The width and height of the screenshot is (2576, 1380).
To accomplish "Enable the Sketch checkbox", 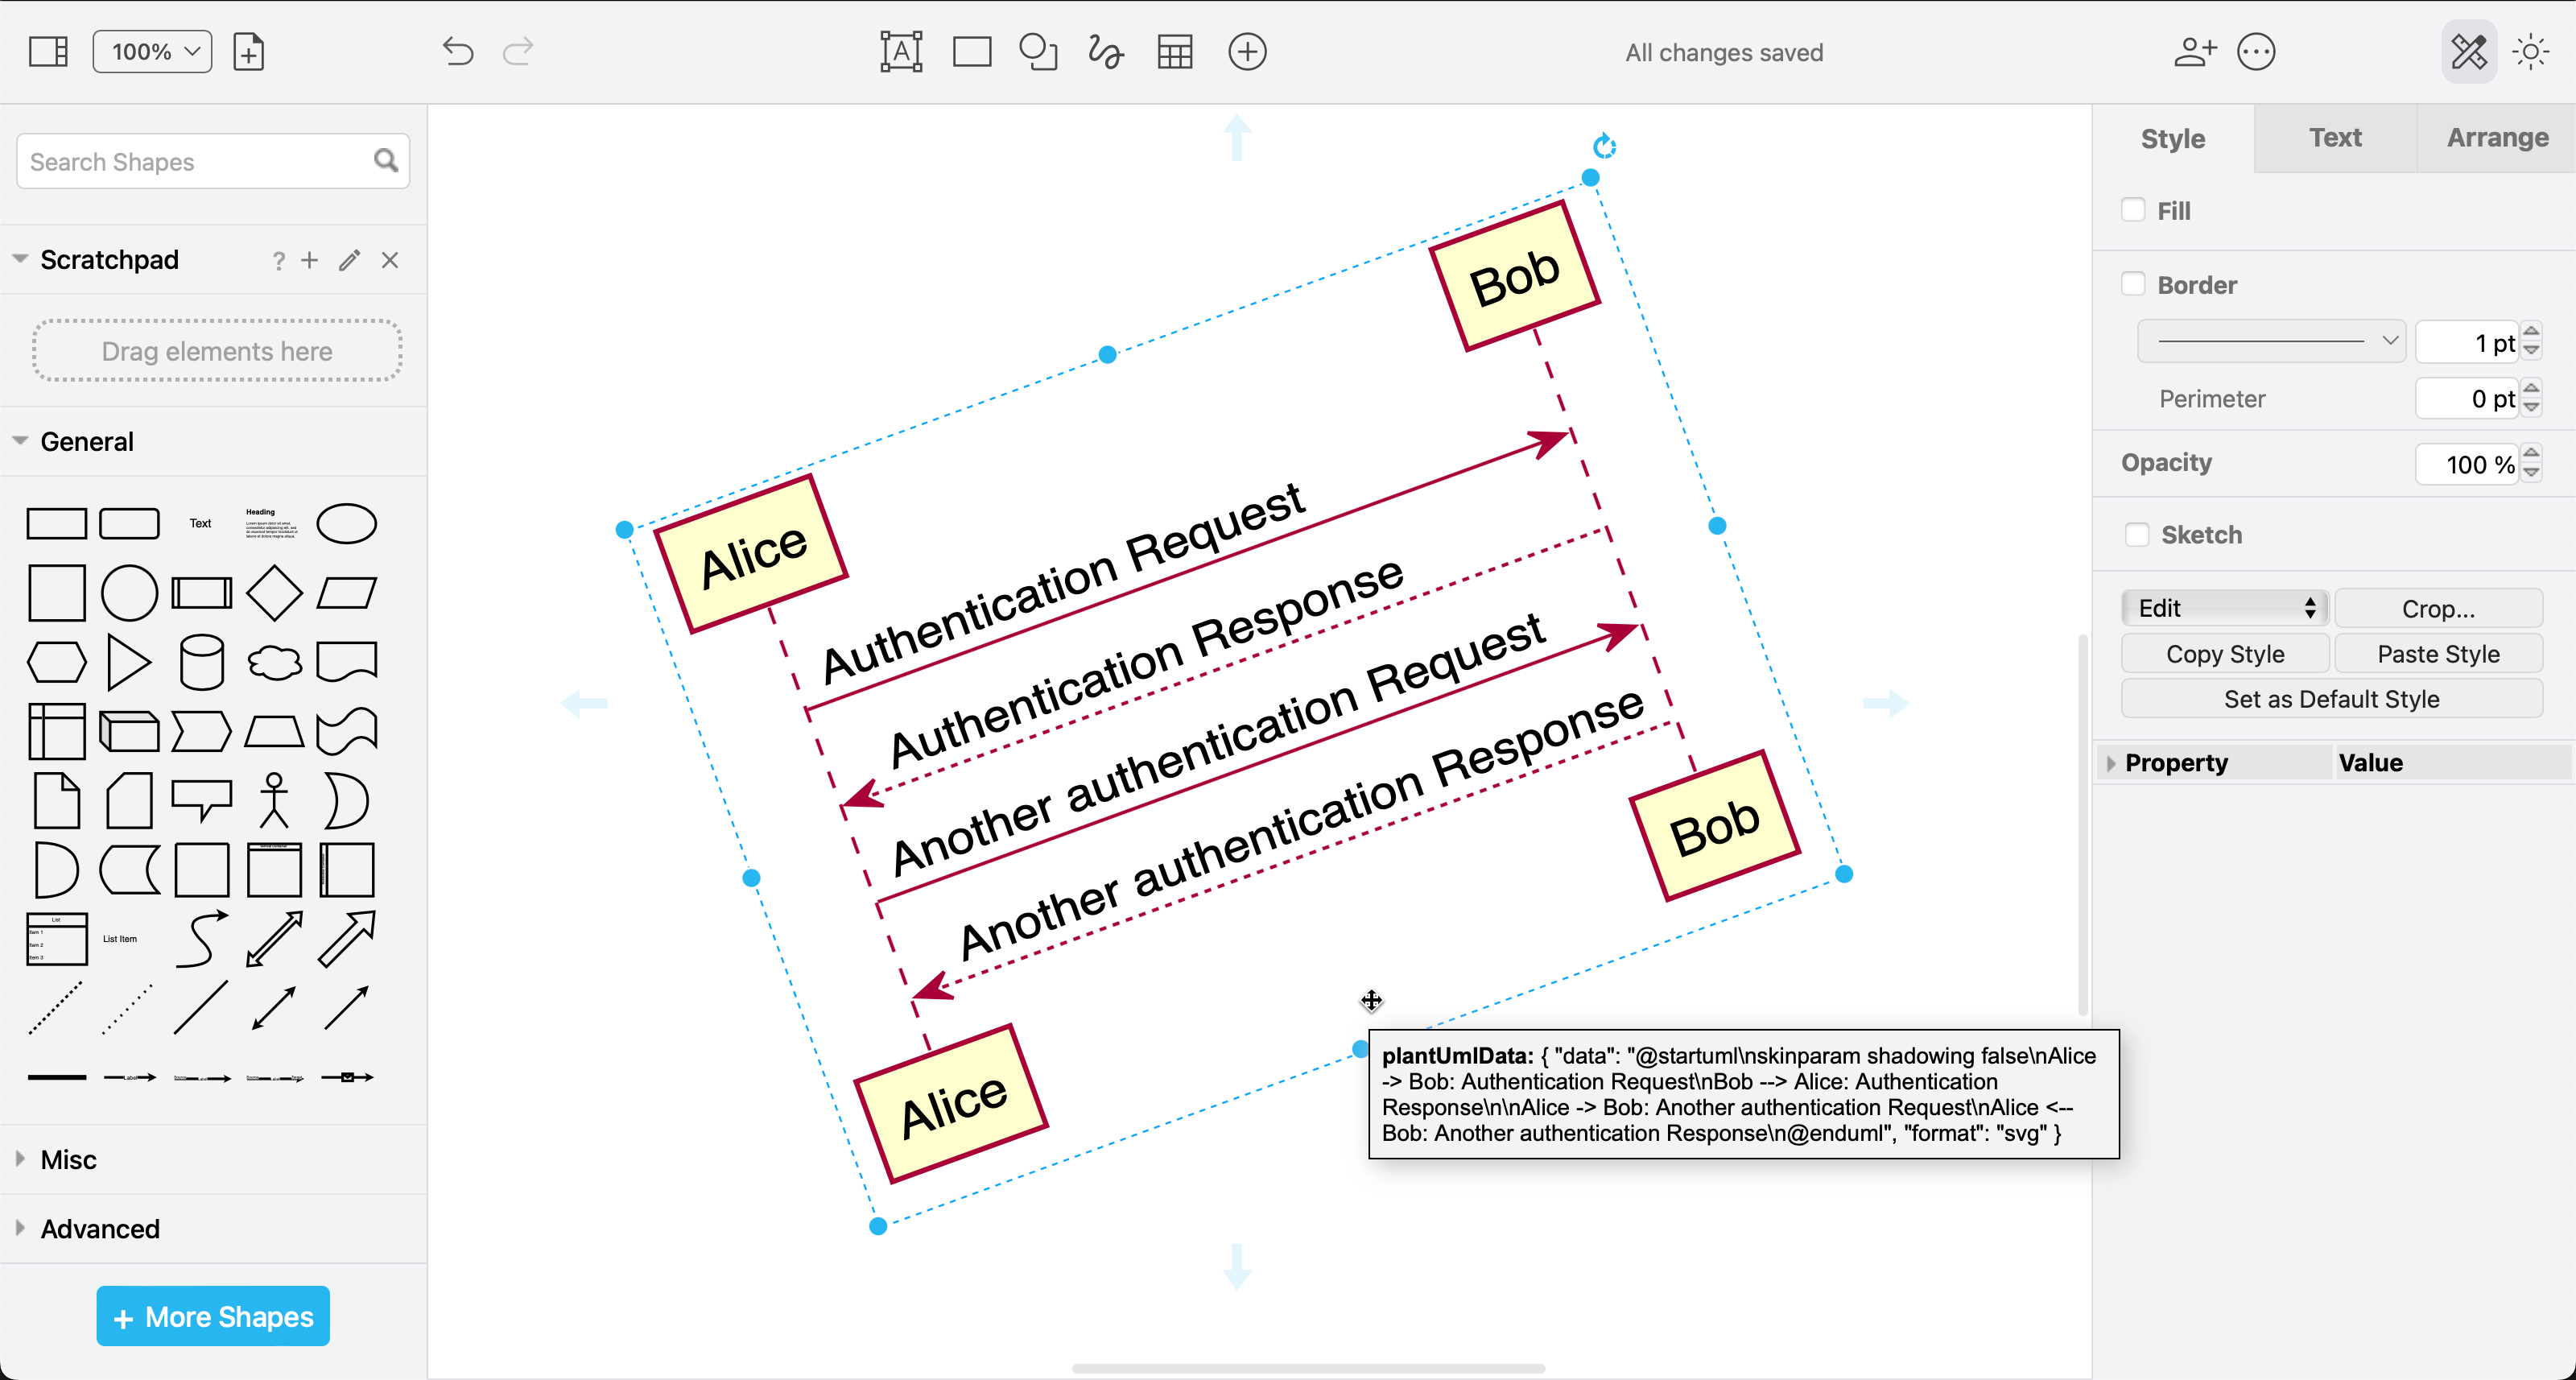I will pyautogui.click(x=2136, y=535).
